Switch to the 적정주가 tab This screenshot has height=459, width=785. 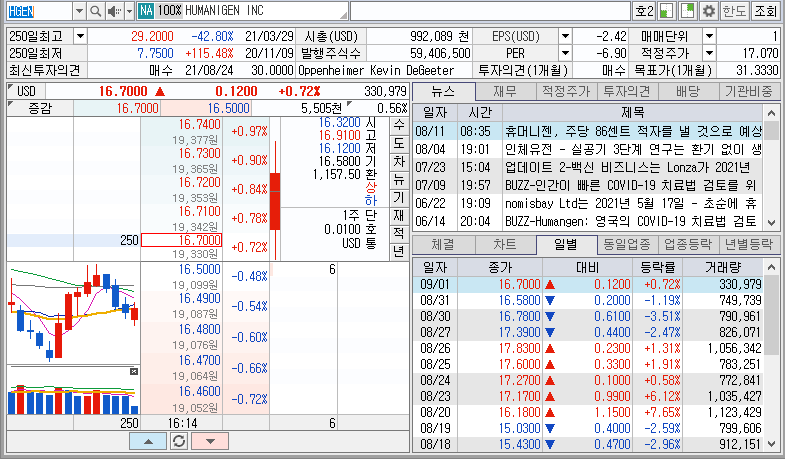(566, 92)
